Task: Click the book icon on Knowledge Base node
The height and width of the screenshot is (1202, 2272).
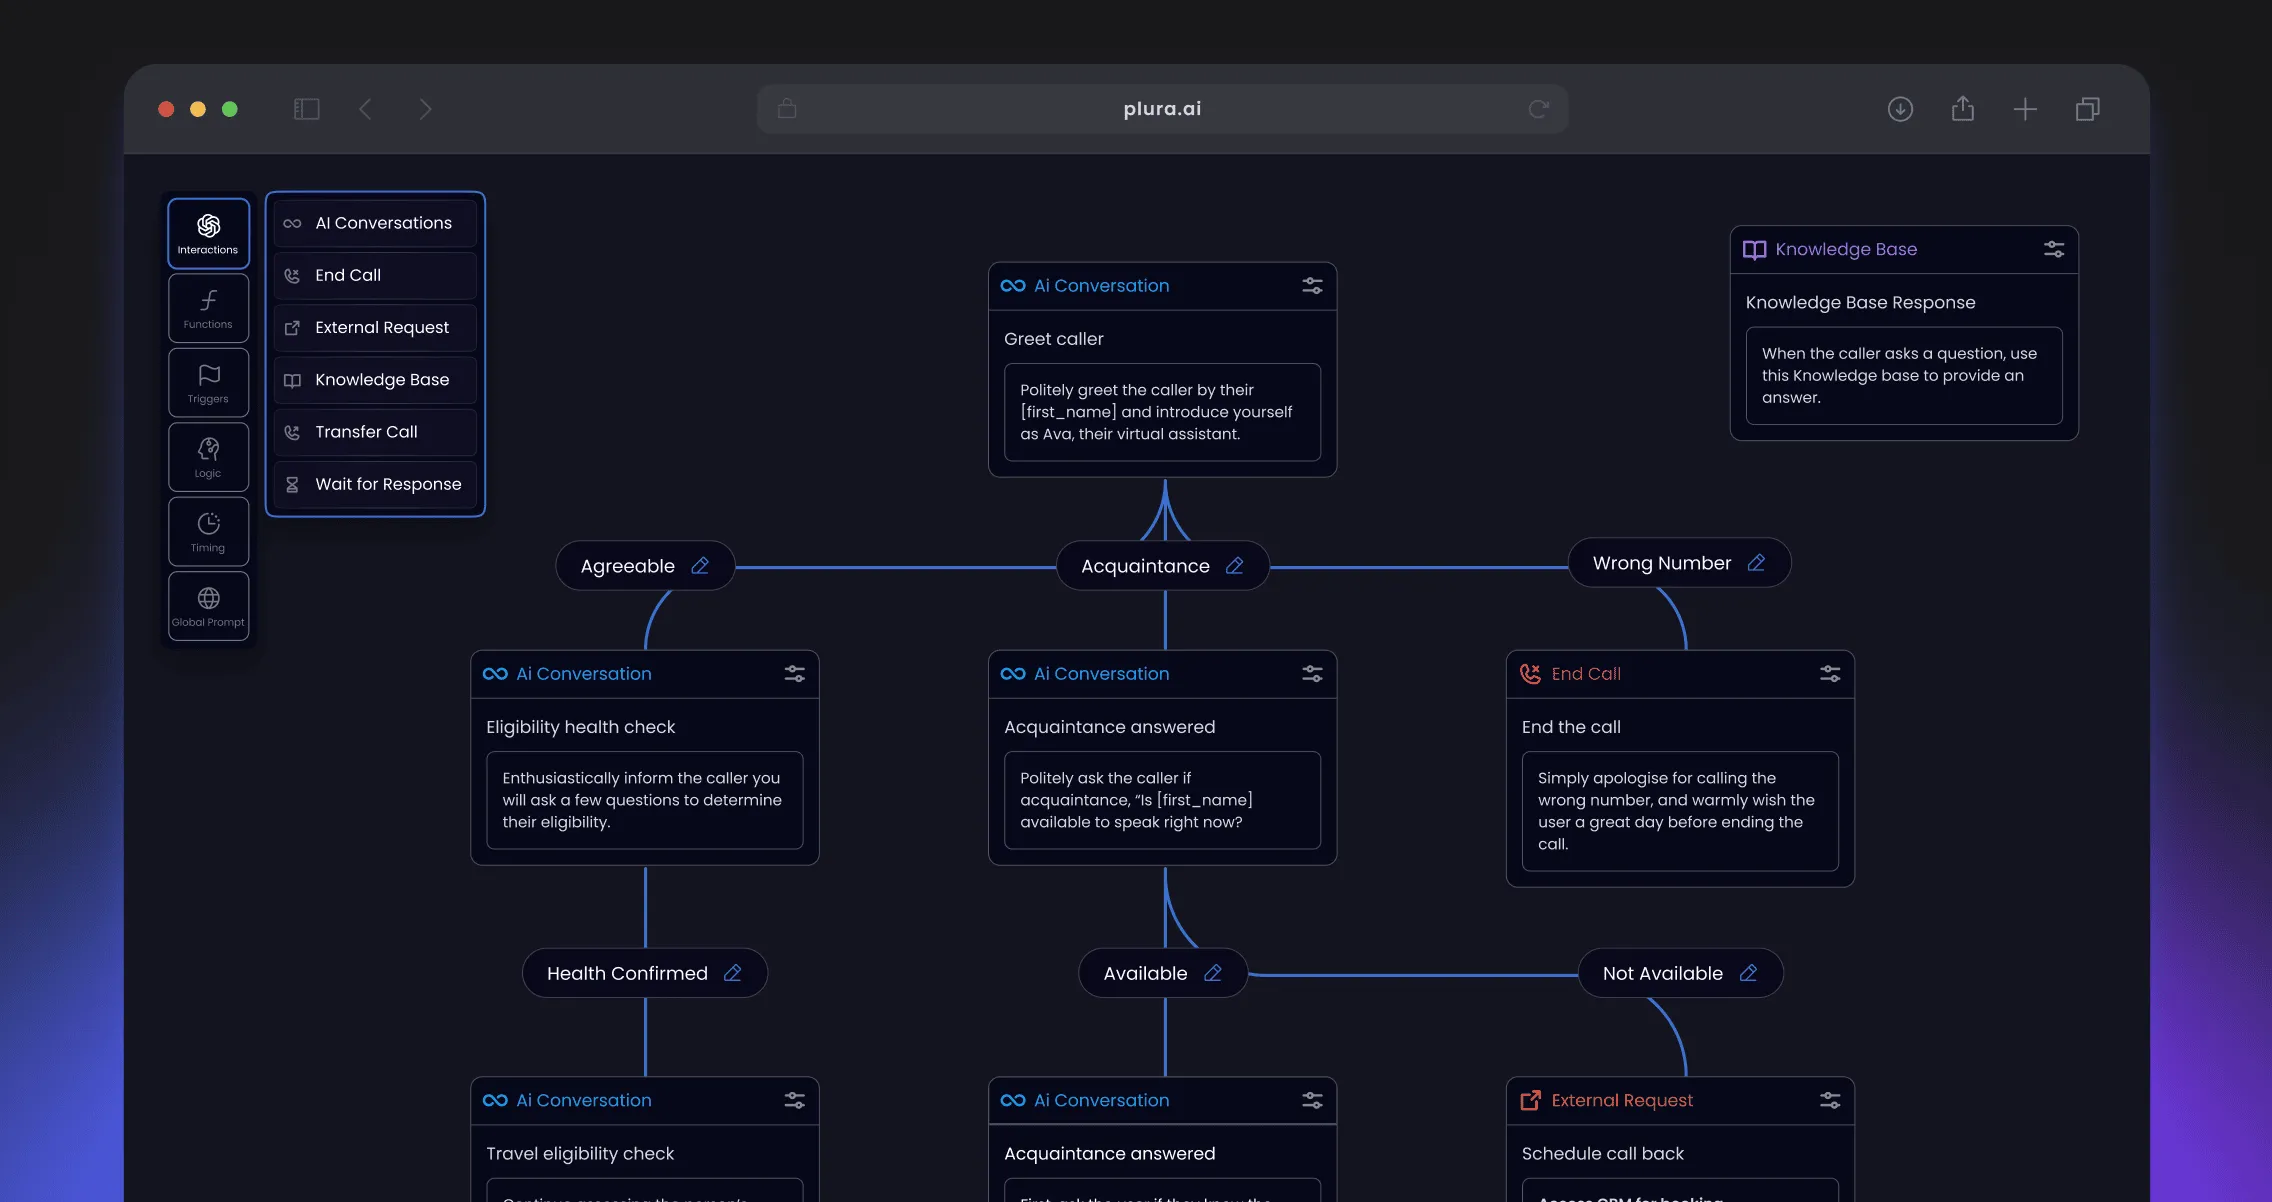Action: coord(1755,249)
